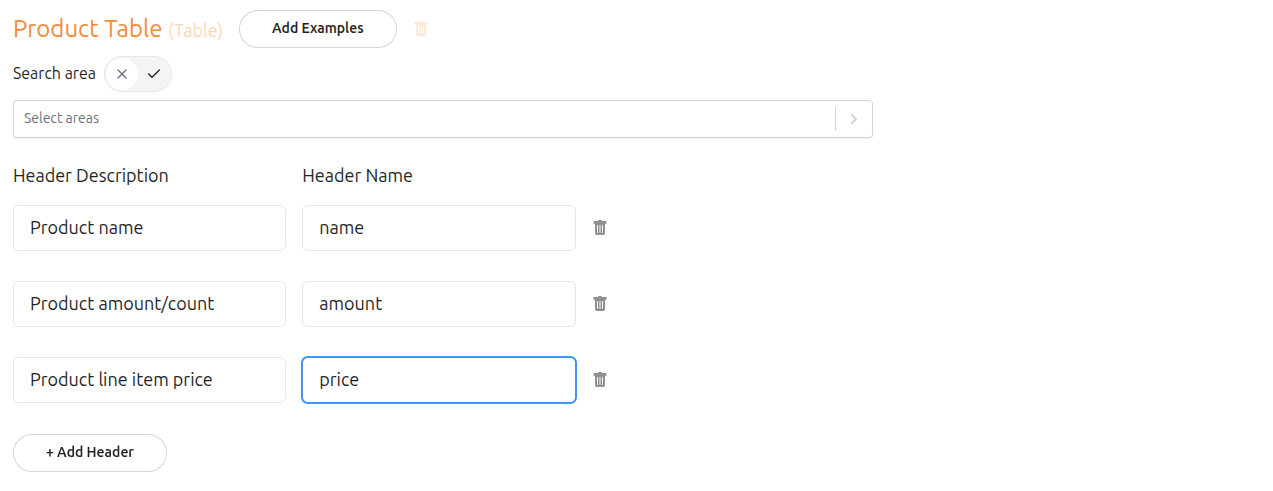Delete the price header row
Screen dimensions: 1273x491
[600, 380]
